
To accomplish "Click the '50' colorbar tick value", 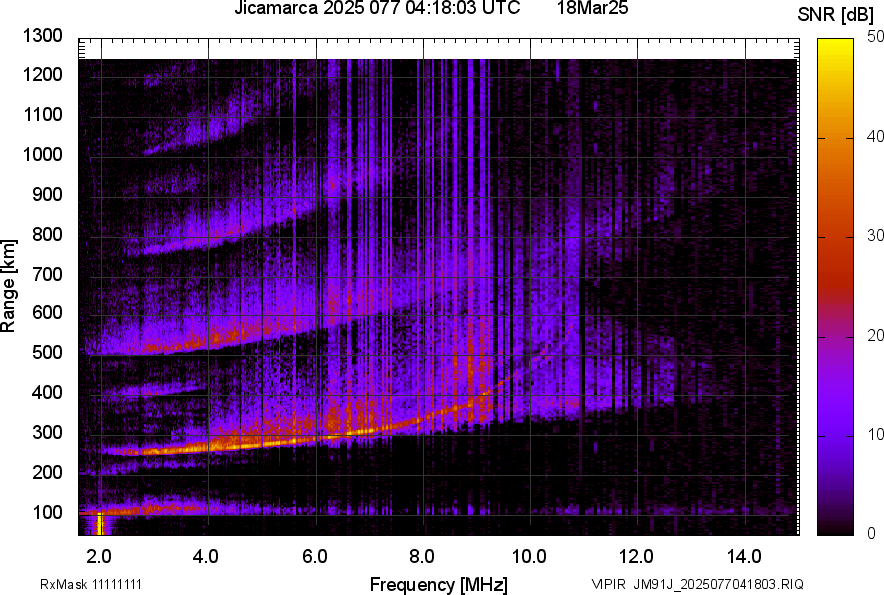I will (x=876, y=37).
